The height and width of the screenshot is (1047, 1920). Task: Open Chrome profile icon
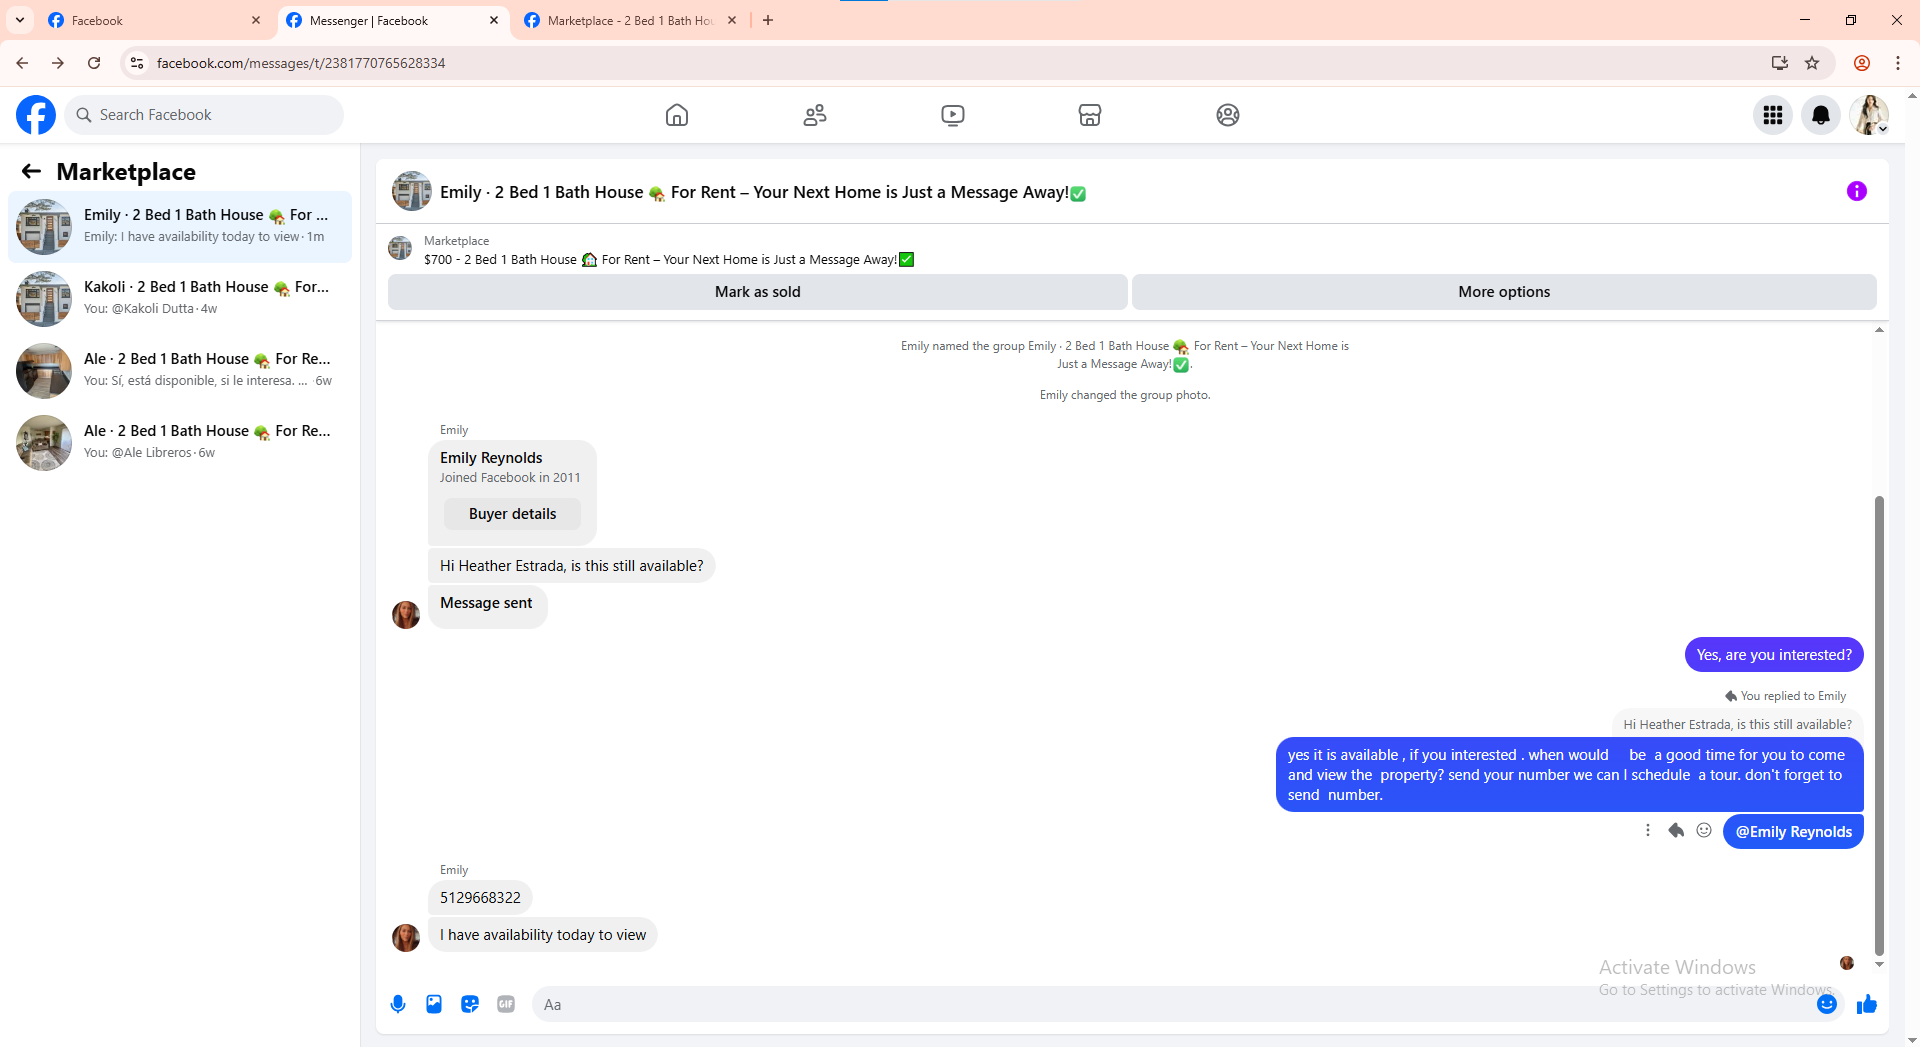1862,63
